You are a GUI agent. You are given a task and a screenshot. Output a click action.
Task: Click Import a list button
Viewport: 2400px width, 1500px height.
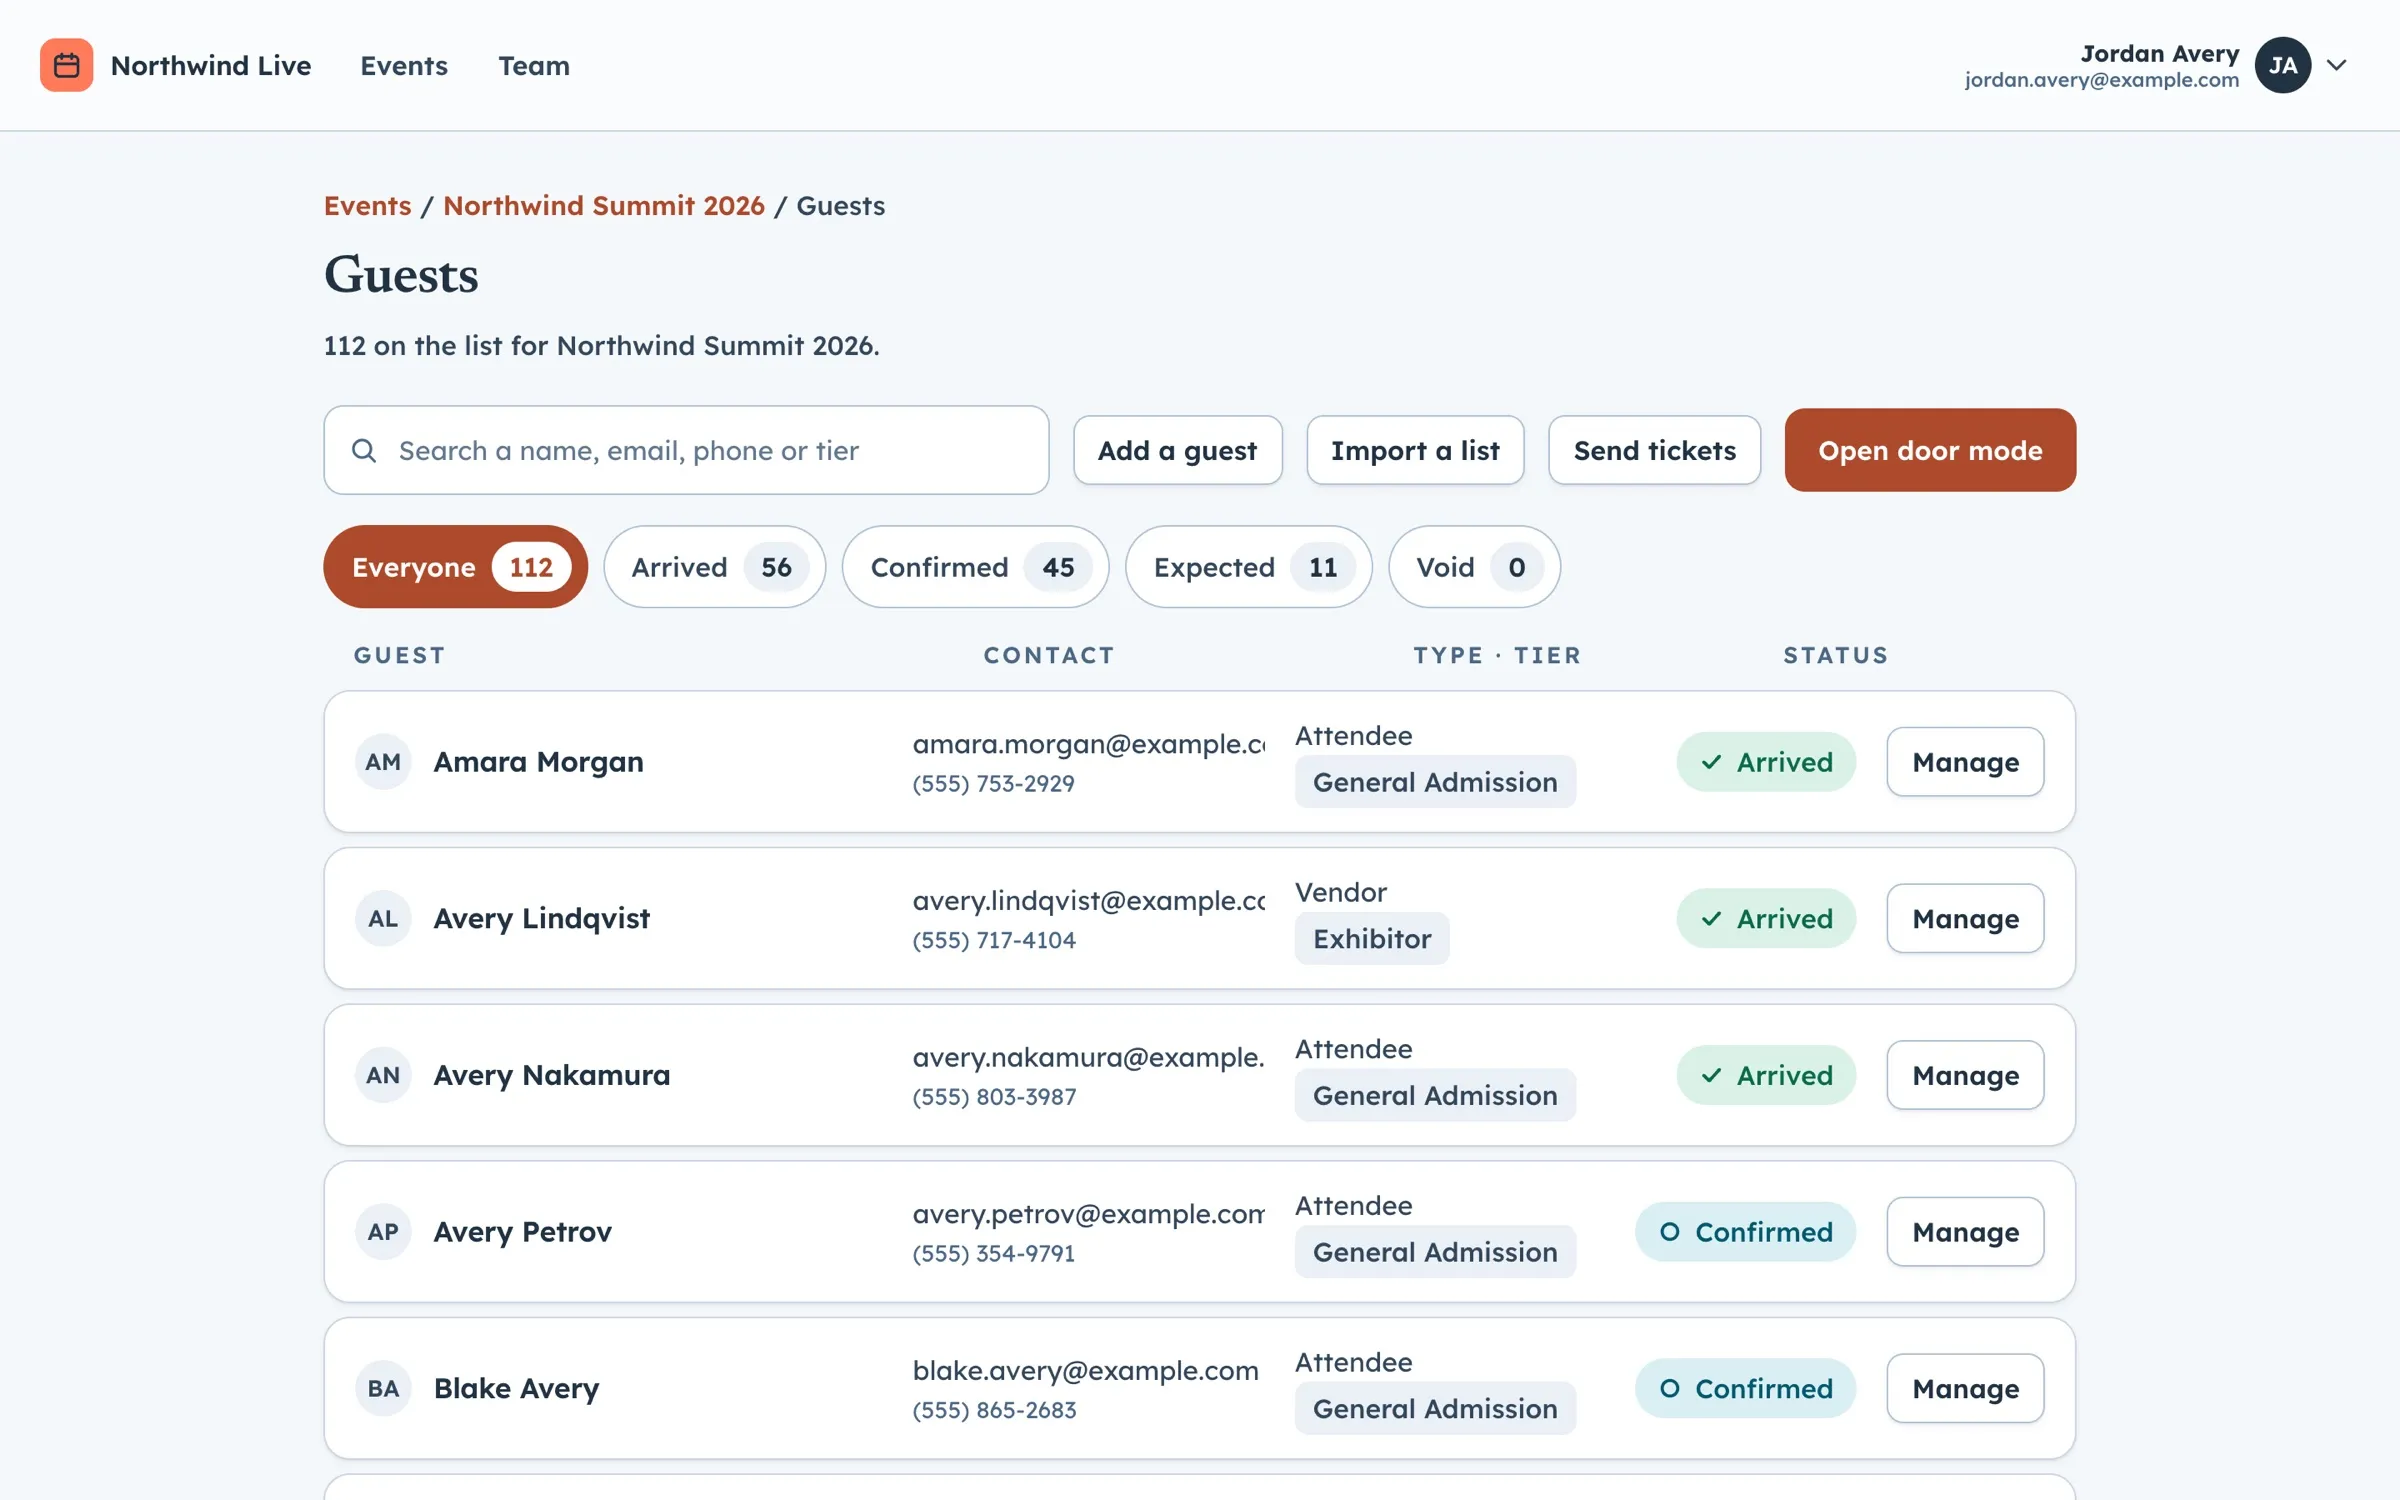click(1415, 450)
